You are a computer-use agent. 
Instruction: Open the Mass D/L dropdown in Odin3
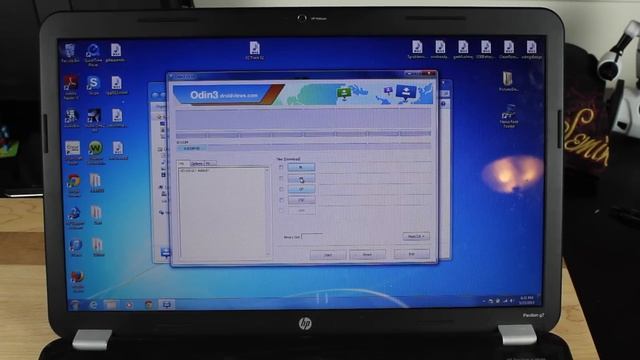[416, 236]
